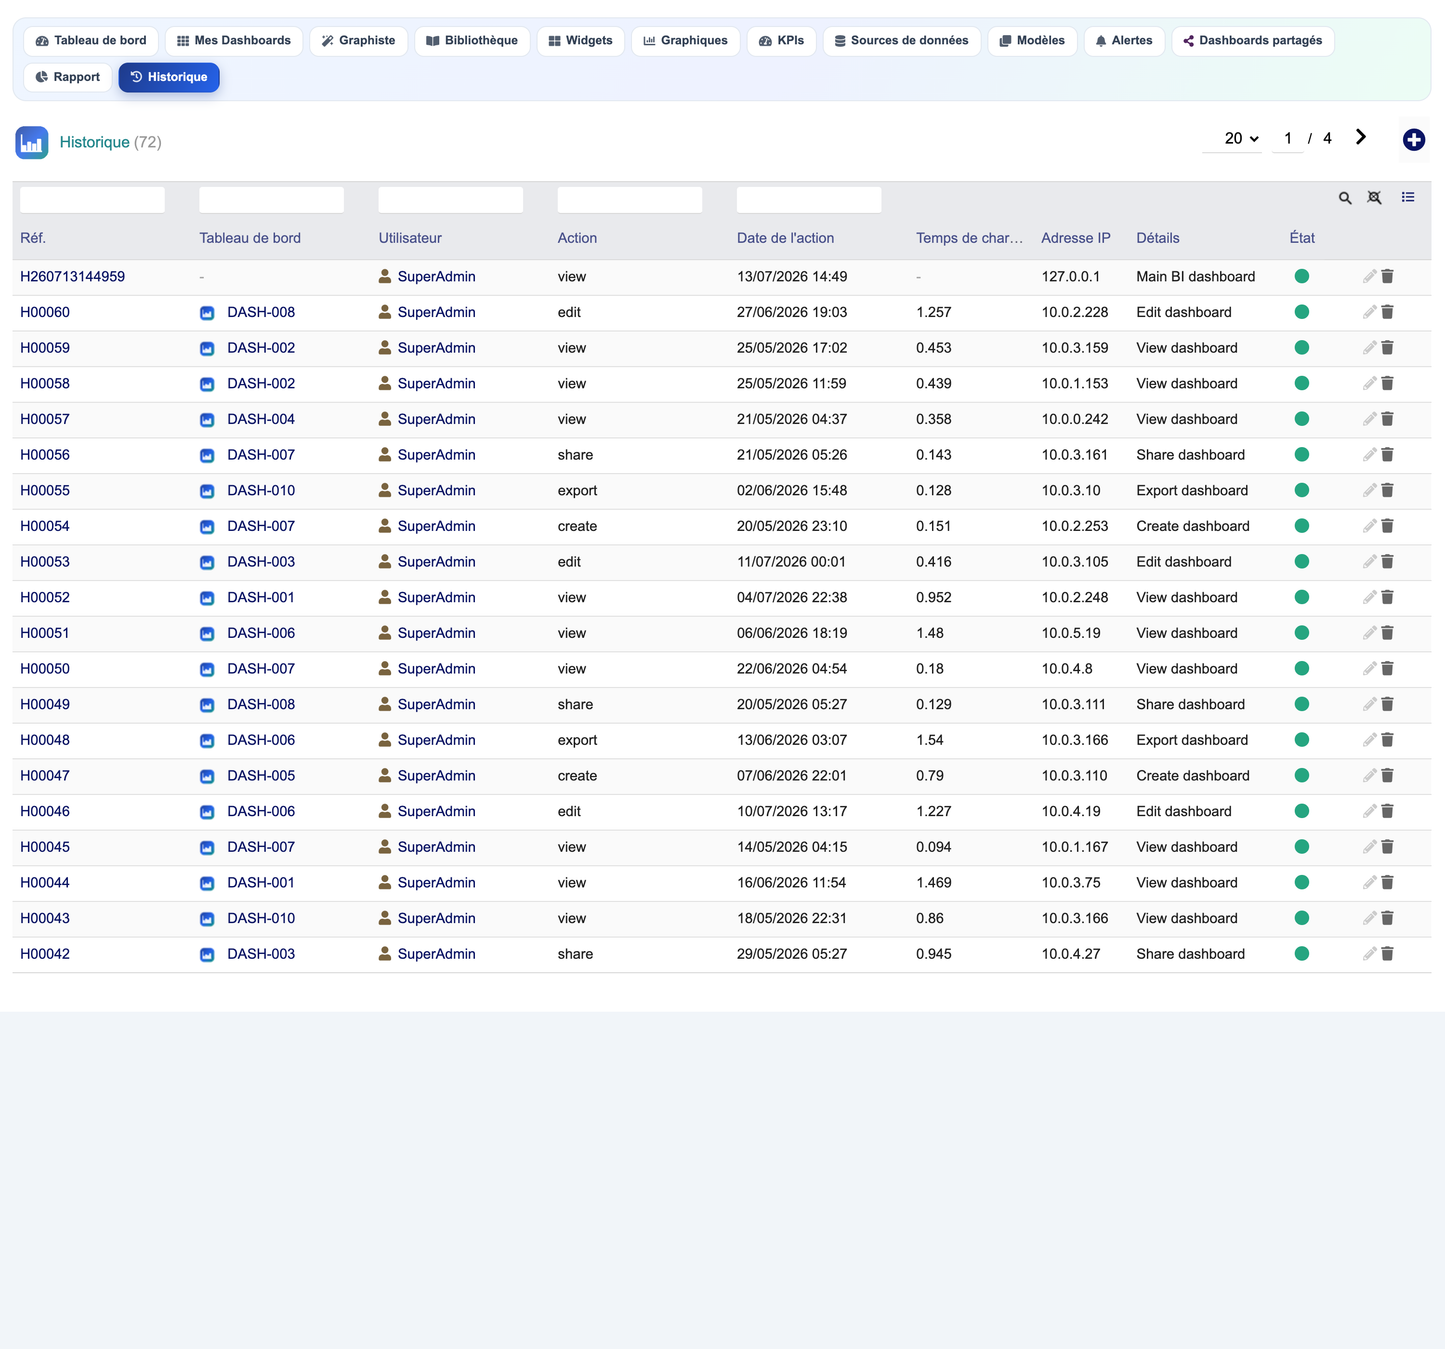Open the H260713144959 reference link
The image size is (1445, 1349).
point(72,277)
